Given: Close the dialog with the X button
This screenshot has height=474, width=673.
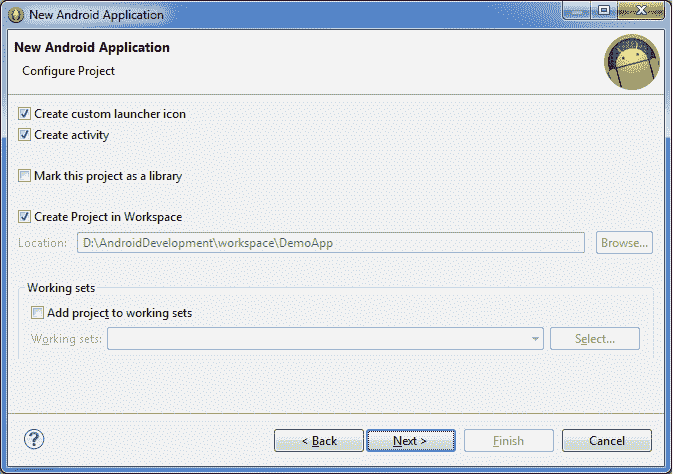Looking at the screenshot, I should click(641, 10).
